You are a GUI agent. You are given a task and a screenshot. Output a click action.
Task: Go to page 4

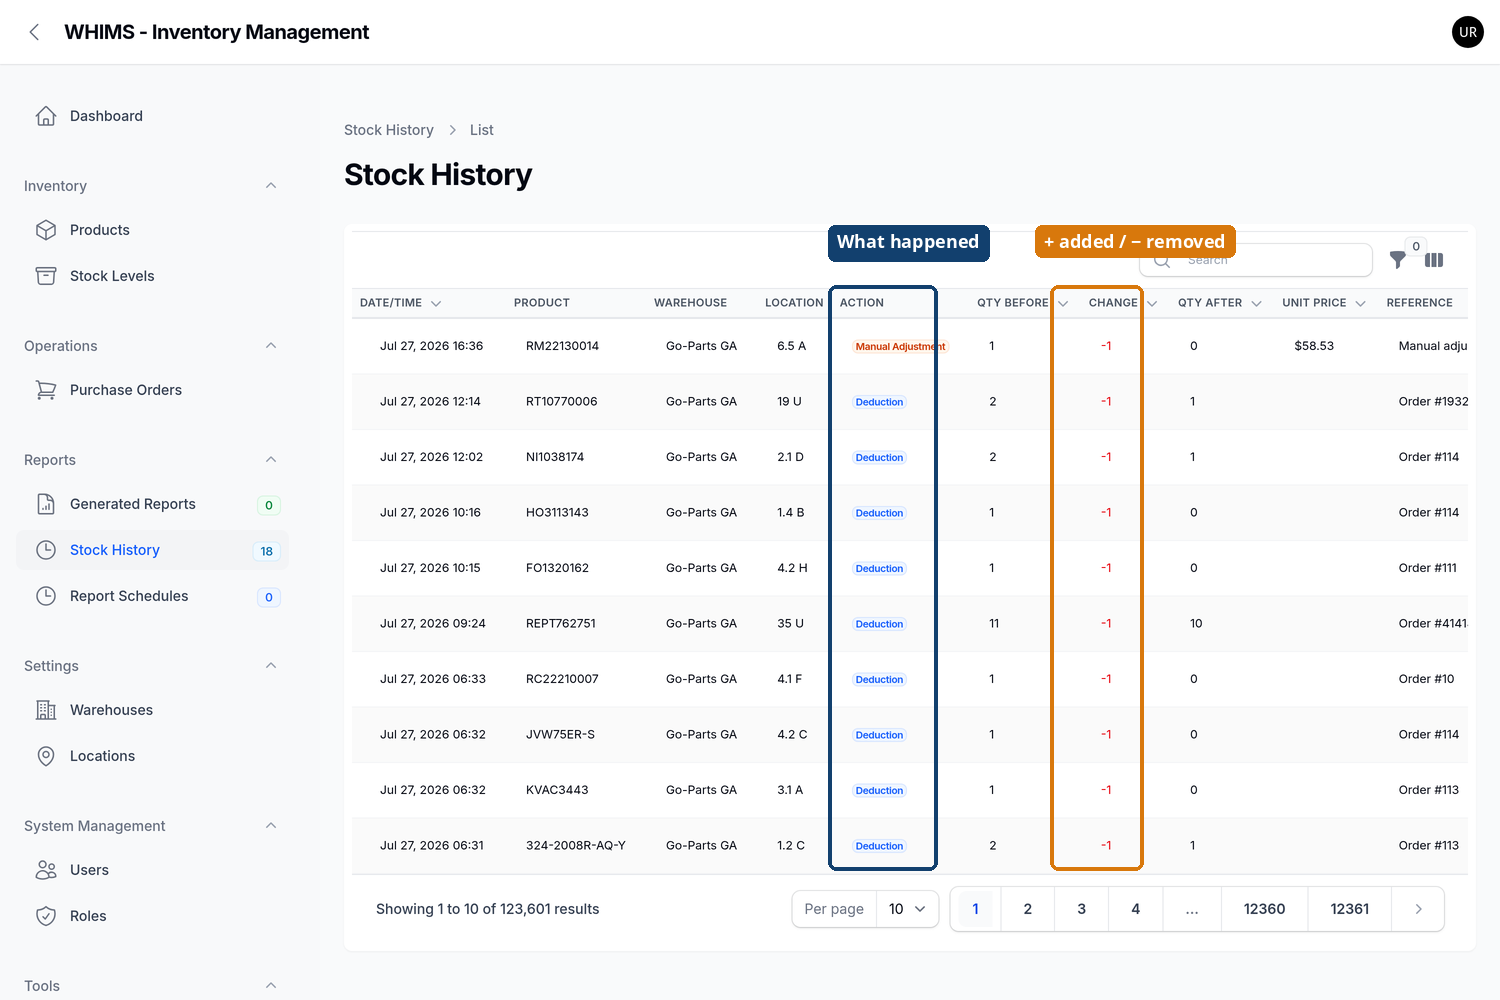pos(1135,909)
